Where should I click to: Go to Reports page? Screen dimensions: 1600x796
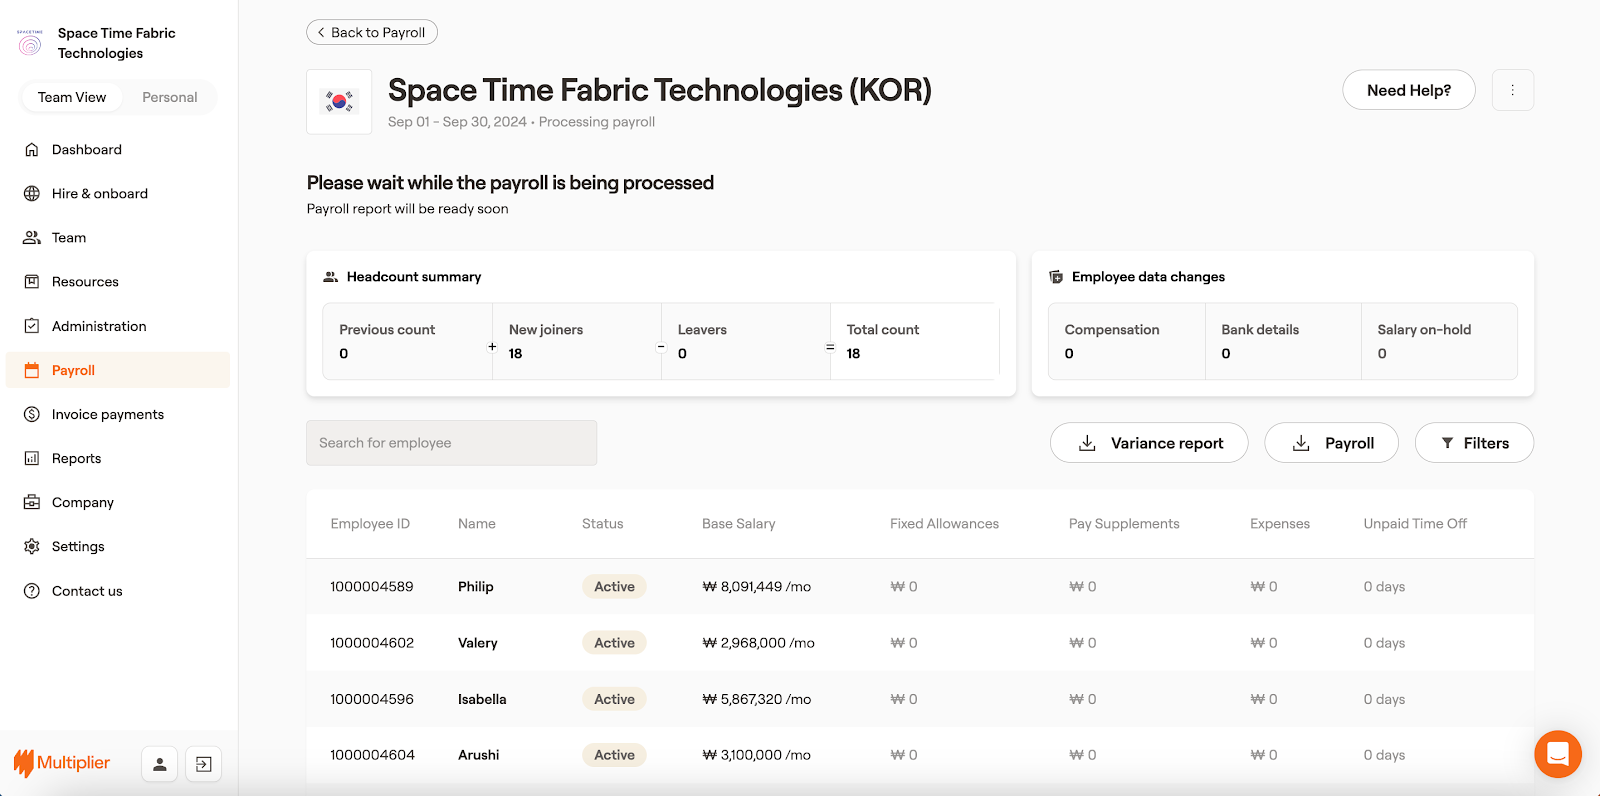click(x=118, y=458)
